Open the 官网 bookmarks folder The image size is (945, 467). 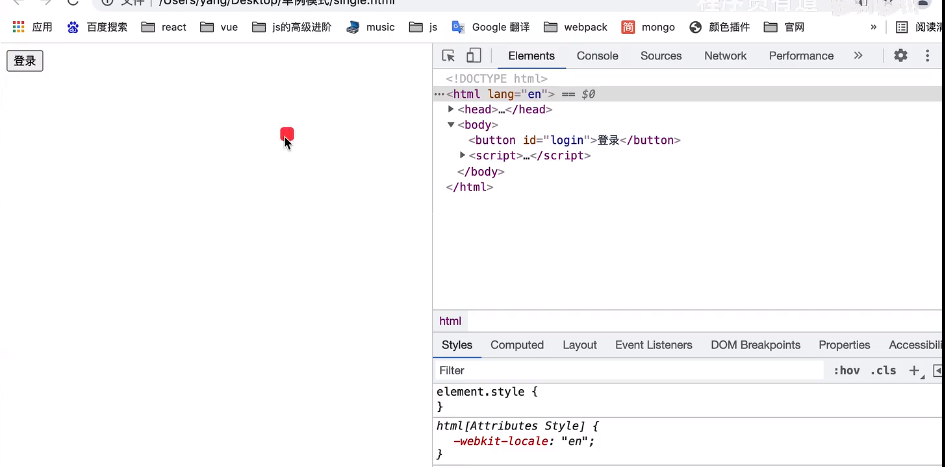(784, 27)
